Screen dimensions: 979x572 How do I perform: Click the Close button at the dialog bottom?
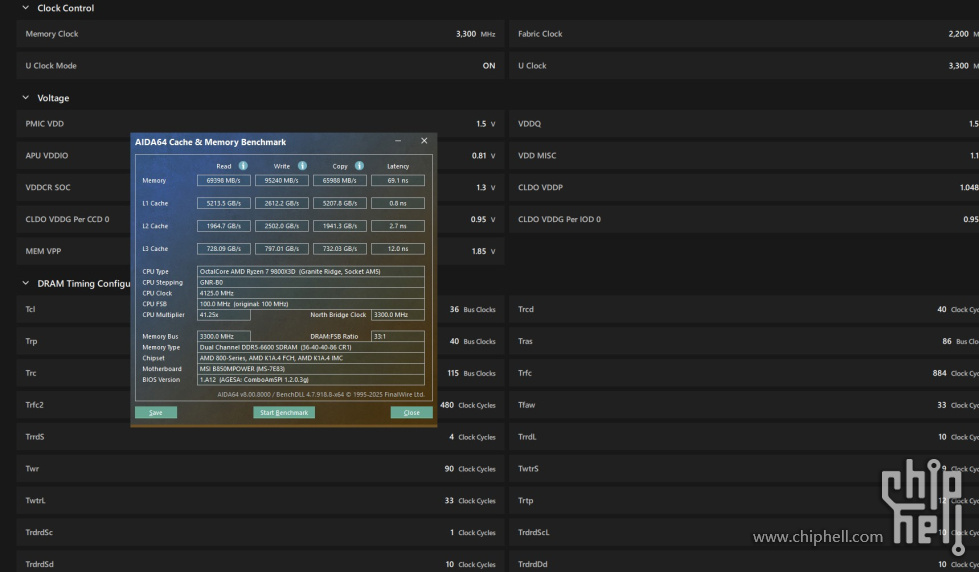click(x=411, y=412)
